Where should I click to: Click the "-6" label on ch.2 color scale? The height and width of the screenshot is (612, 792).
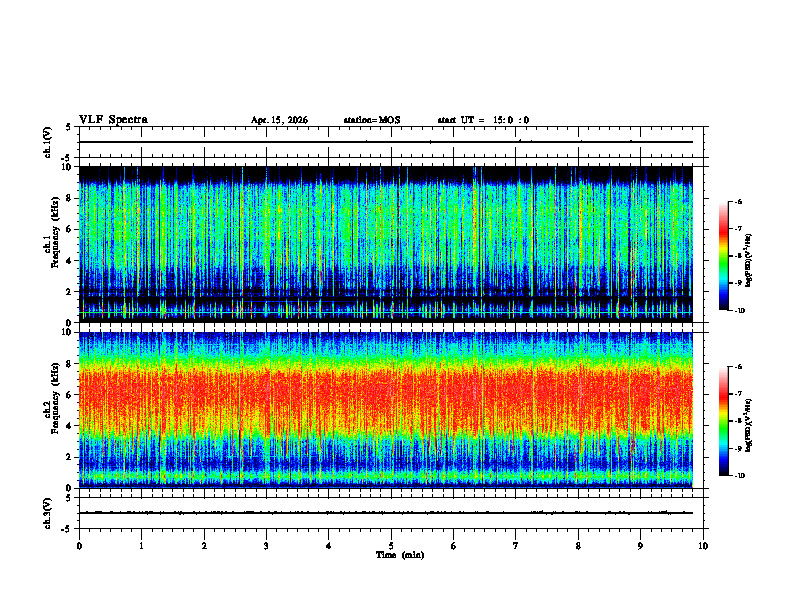point(738,367)
